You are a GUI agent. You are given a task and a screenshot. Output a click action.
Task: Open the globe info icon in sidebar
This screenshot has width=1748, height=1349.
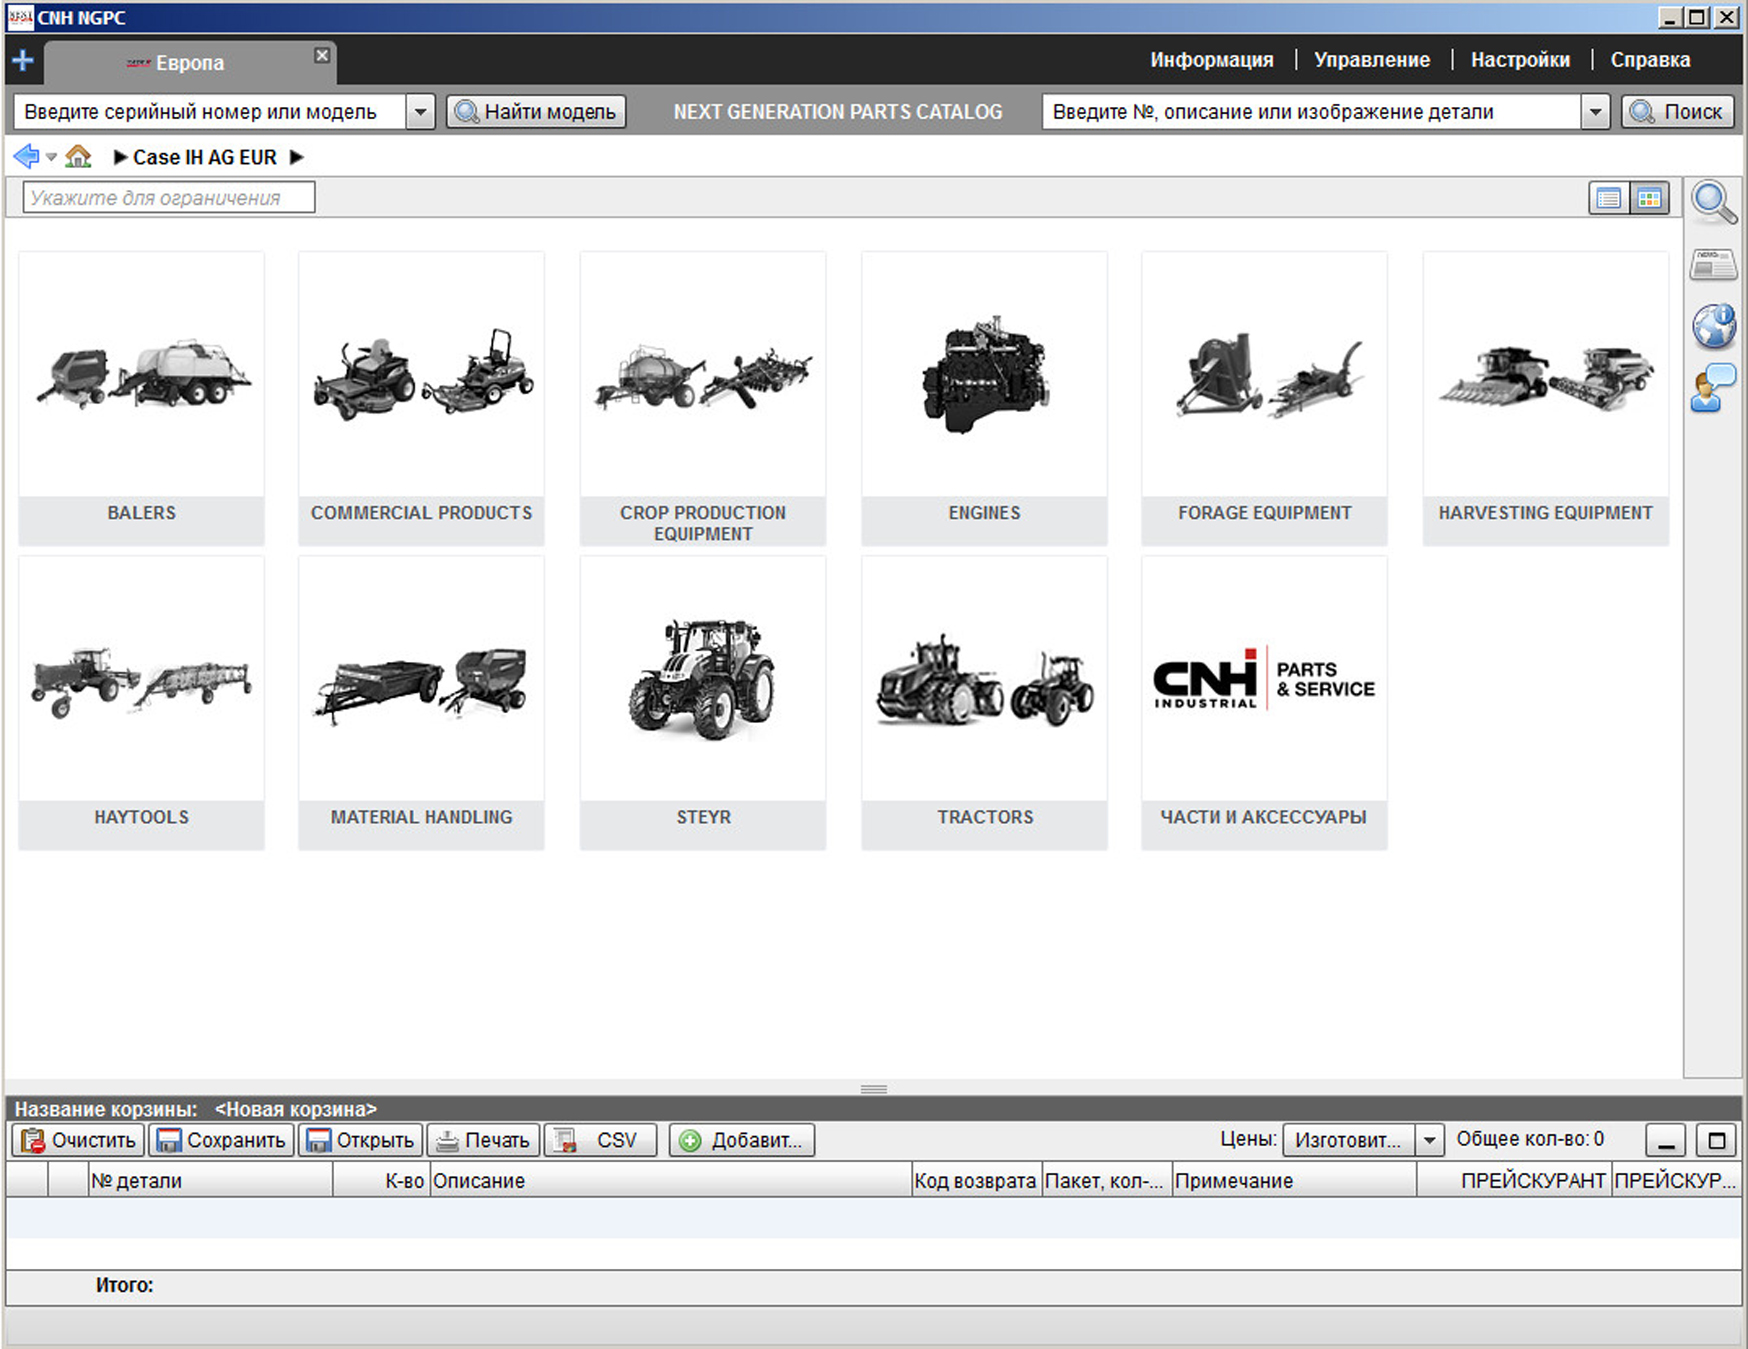click(x=1713, y=326)
